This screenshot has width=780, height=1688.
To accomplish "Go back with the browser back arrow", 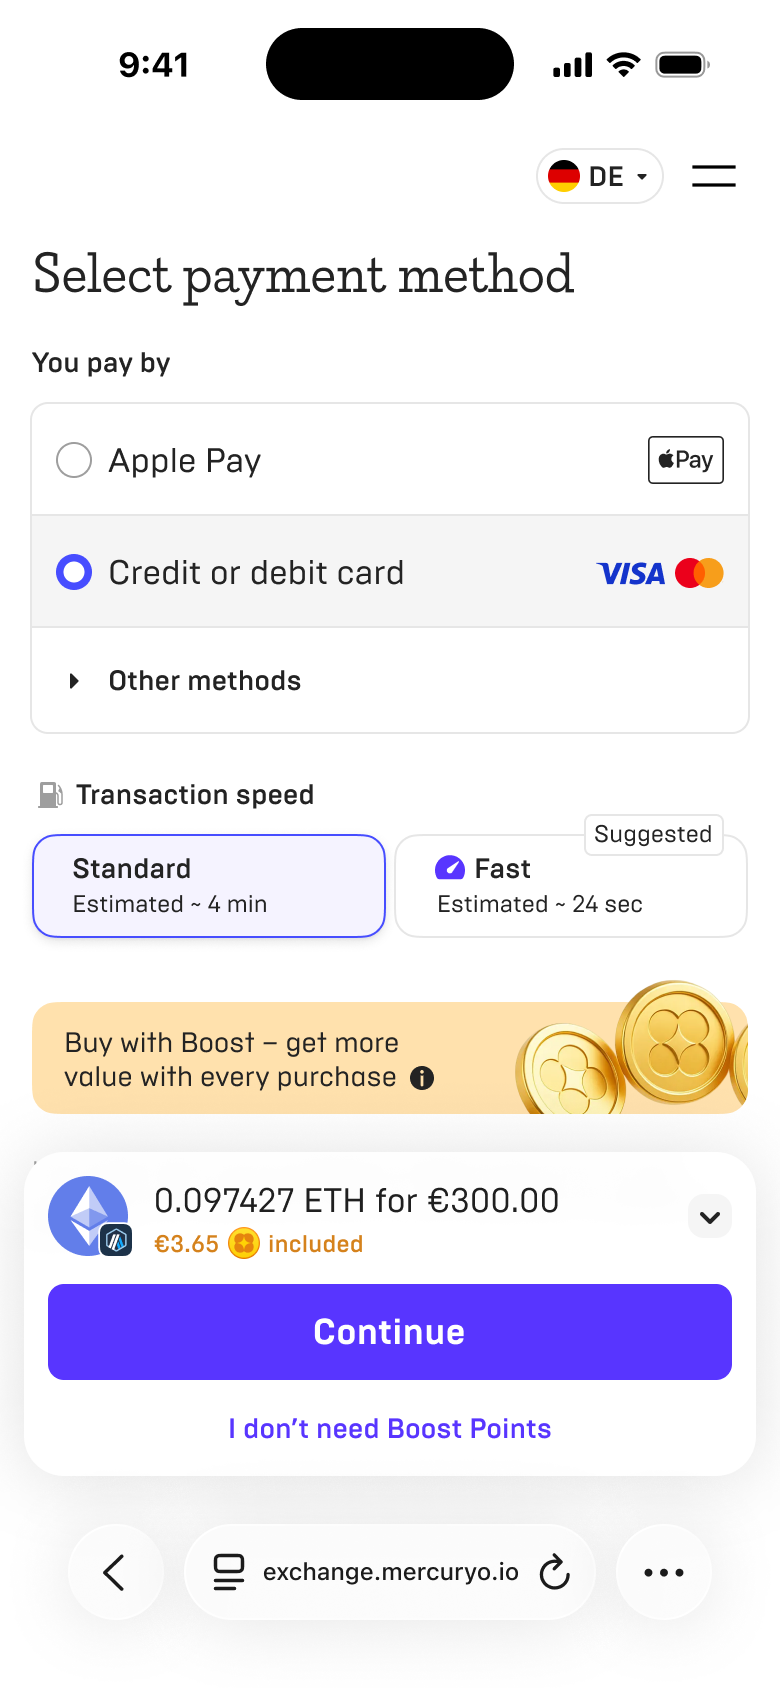I will [x=115, y=1572].
